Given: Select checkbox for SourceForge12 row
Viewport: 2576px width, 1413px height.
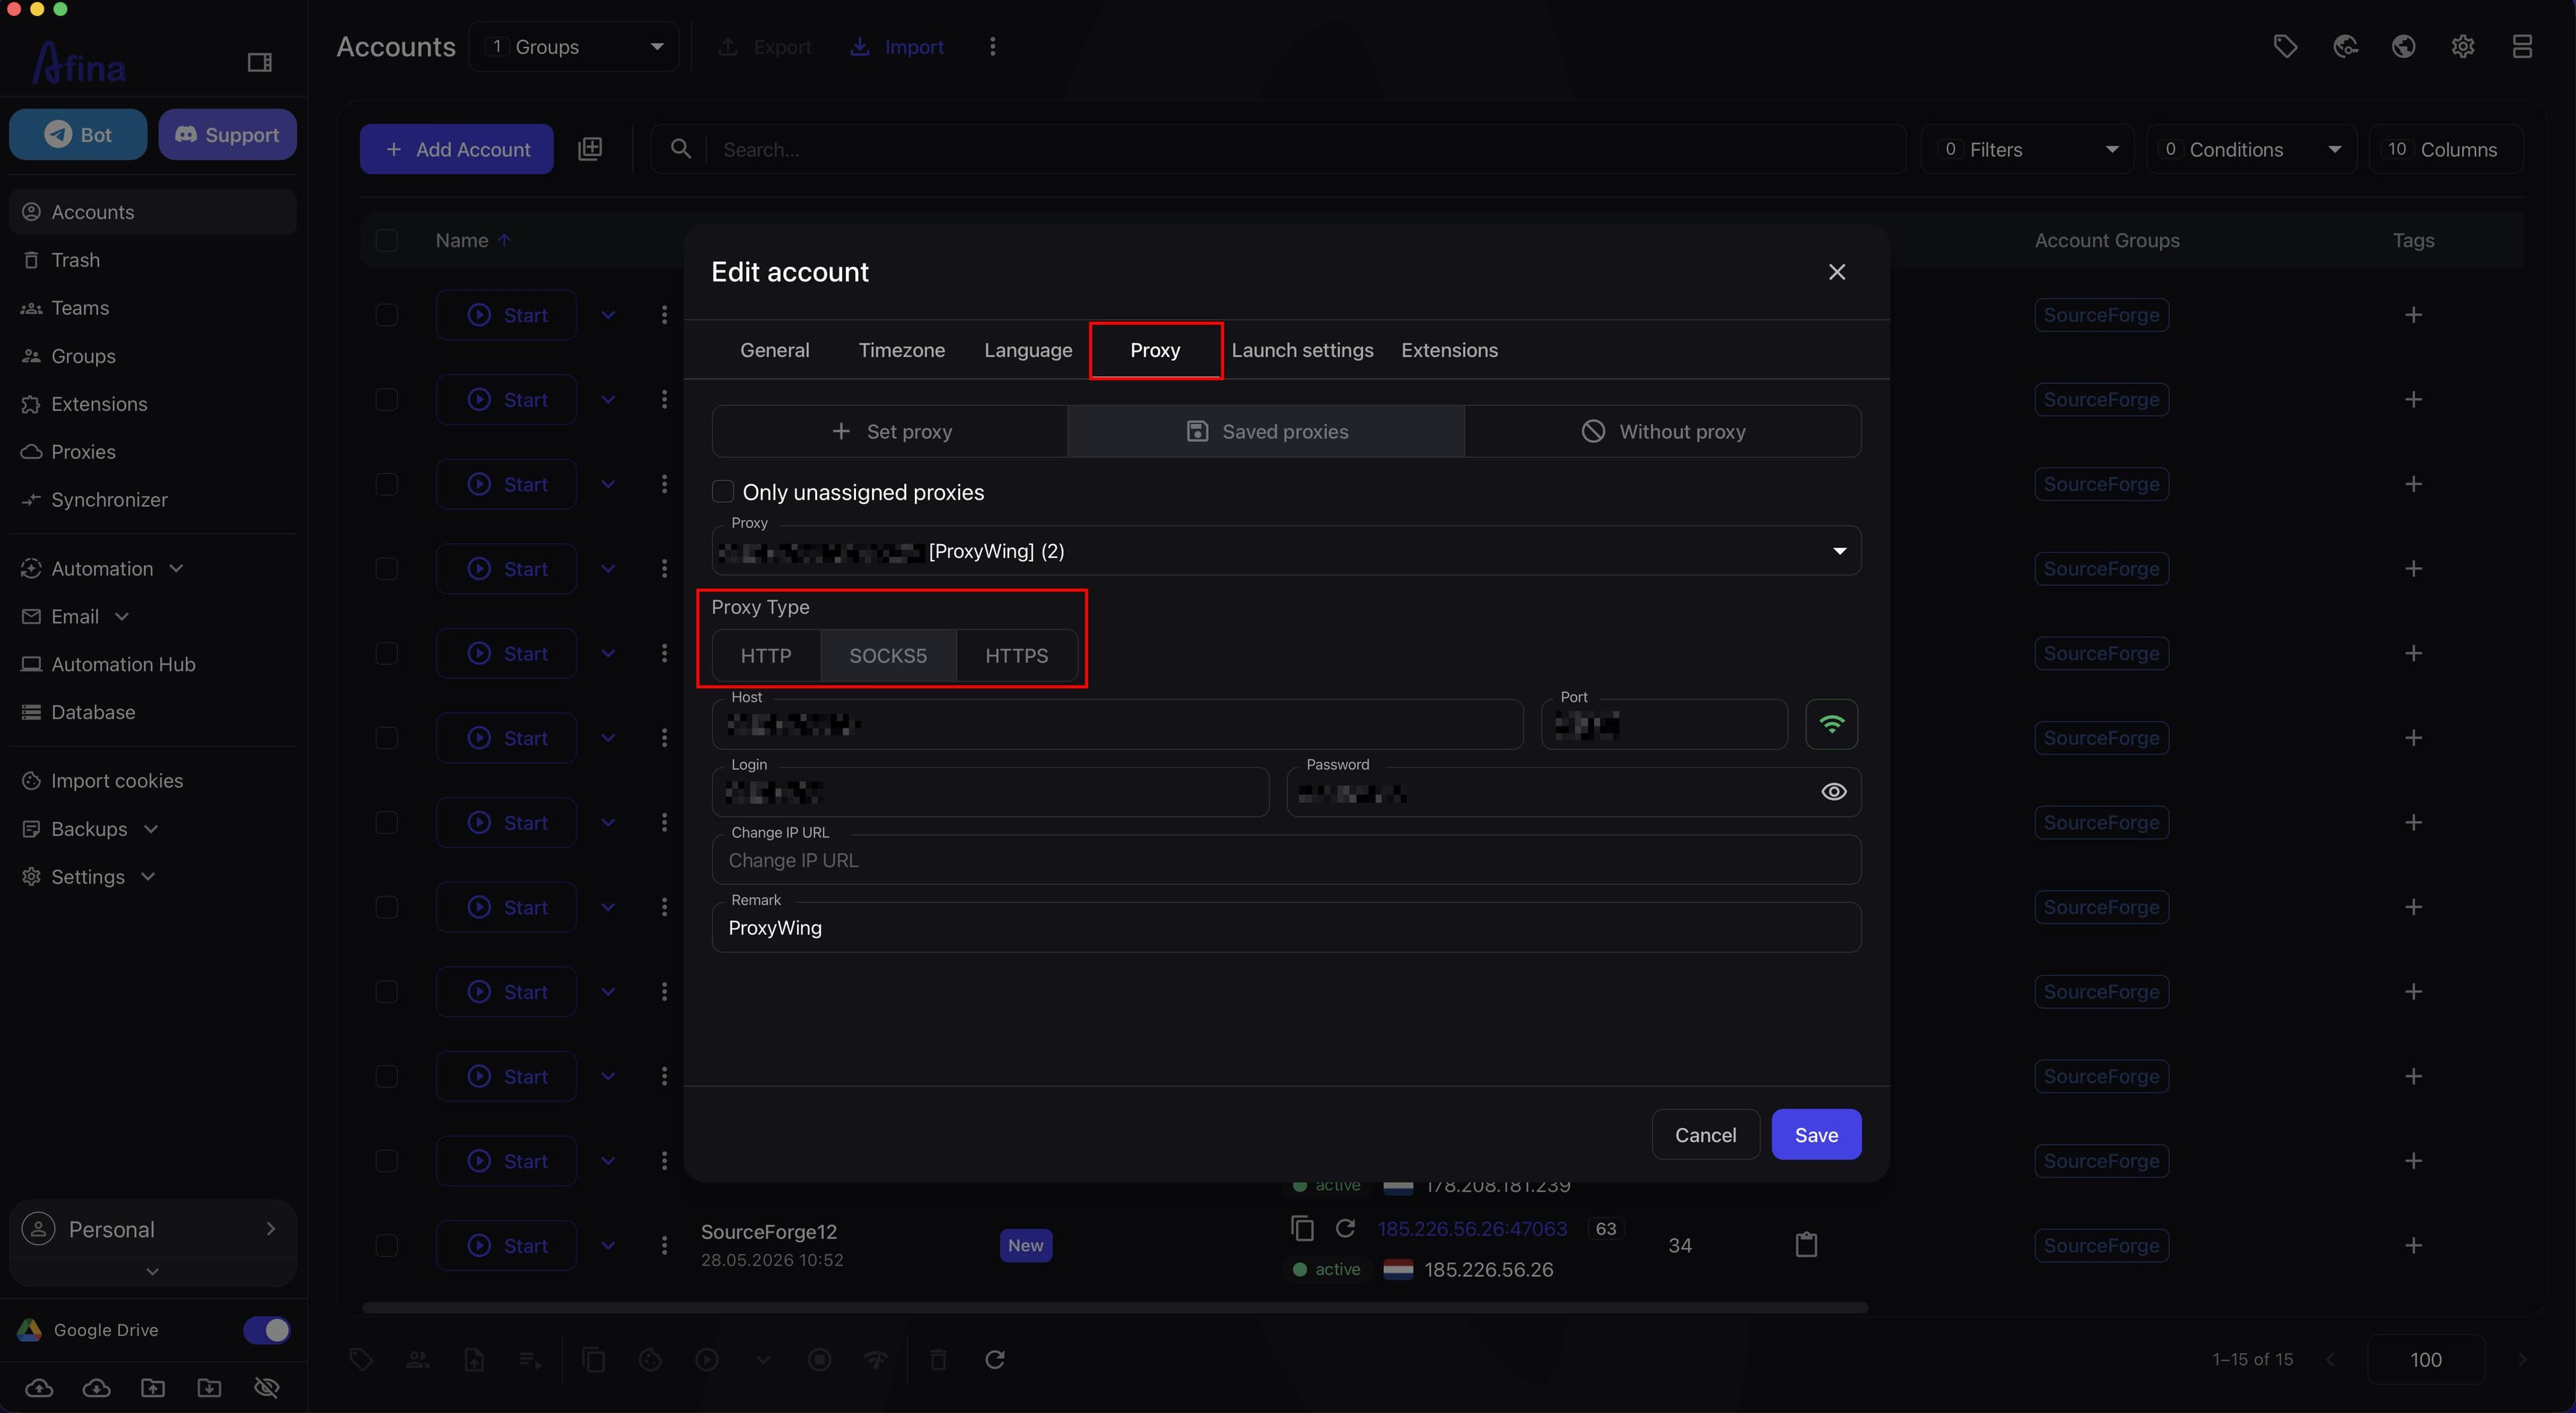Looking at the screenshot, I should pos(386,1245).
